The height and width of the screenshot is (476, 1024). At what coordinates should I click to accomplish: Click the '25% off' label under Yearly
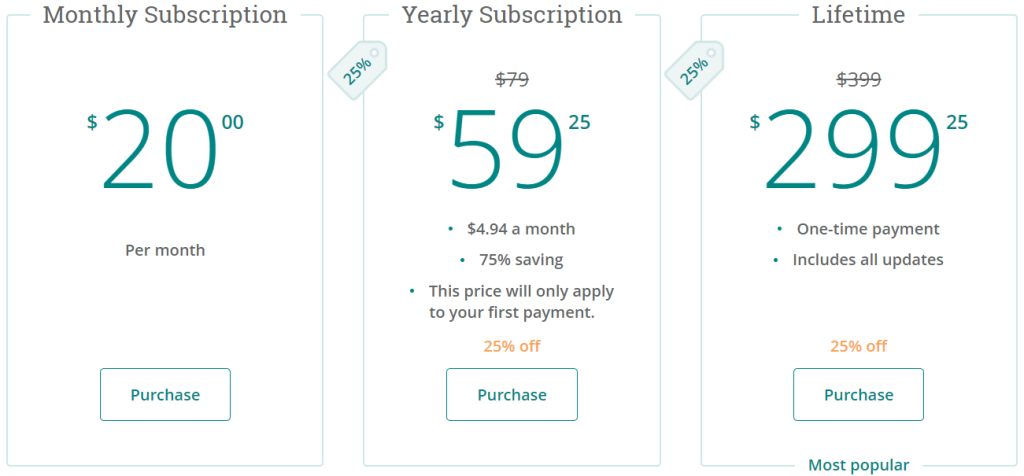(x=512, y=346)
